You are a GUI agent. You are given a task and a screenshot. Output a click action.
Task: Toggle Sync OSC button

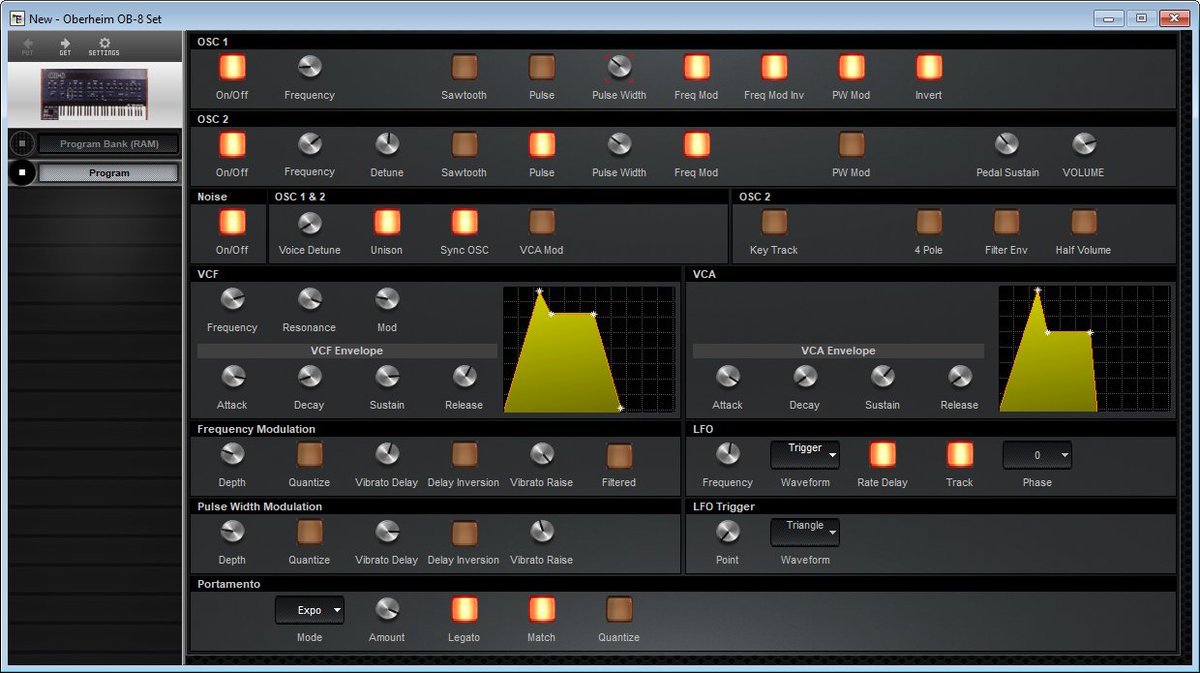point(464,222)
